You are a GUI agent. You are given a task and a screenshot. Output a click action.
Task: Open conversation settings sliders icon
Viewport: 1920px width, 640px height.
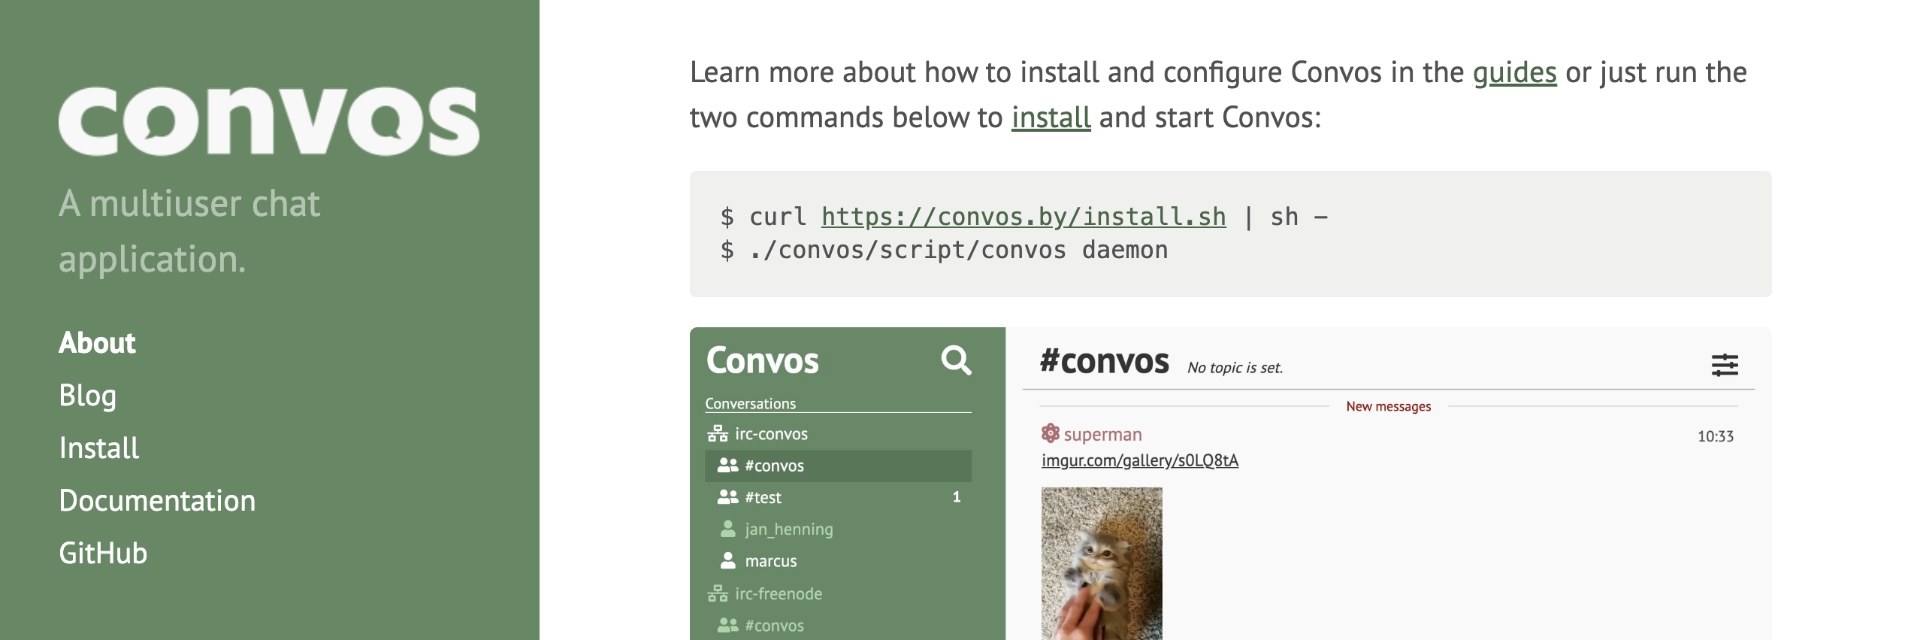(1724, 365)
